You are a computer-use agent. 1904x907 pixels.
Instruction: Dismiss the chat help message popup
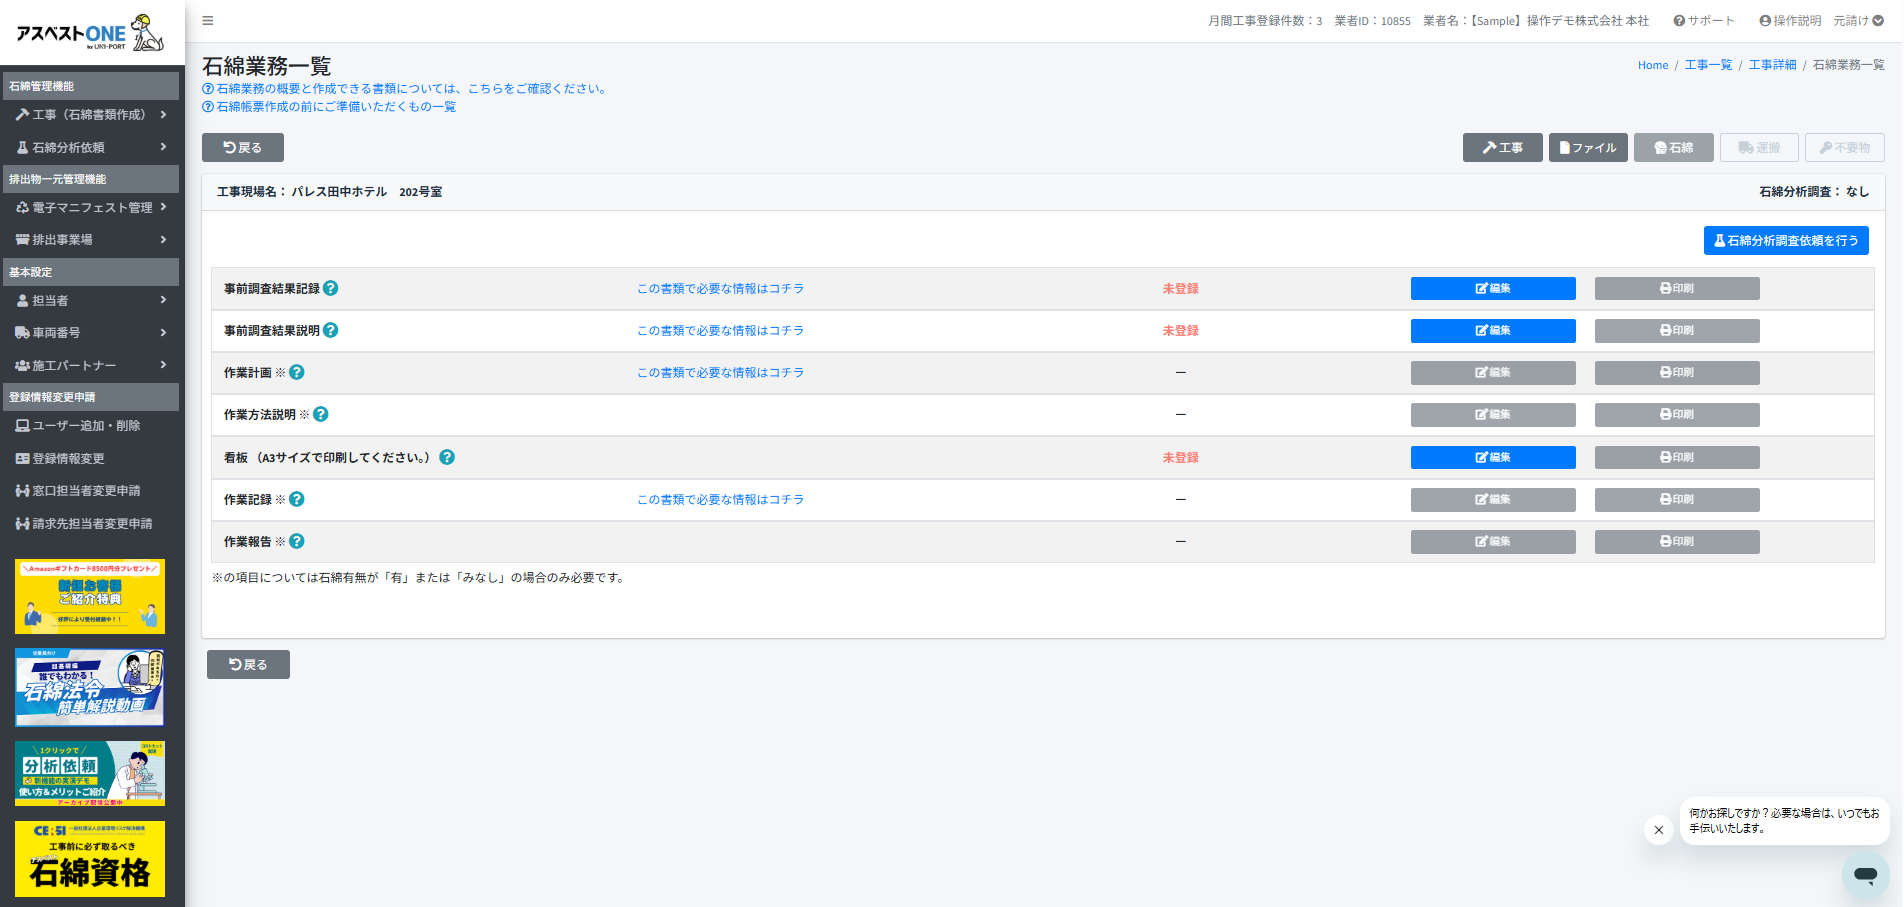tap(1658, 830)
